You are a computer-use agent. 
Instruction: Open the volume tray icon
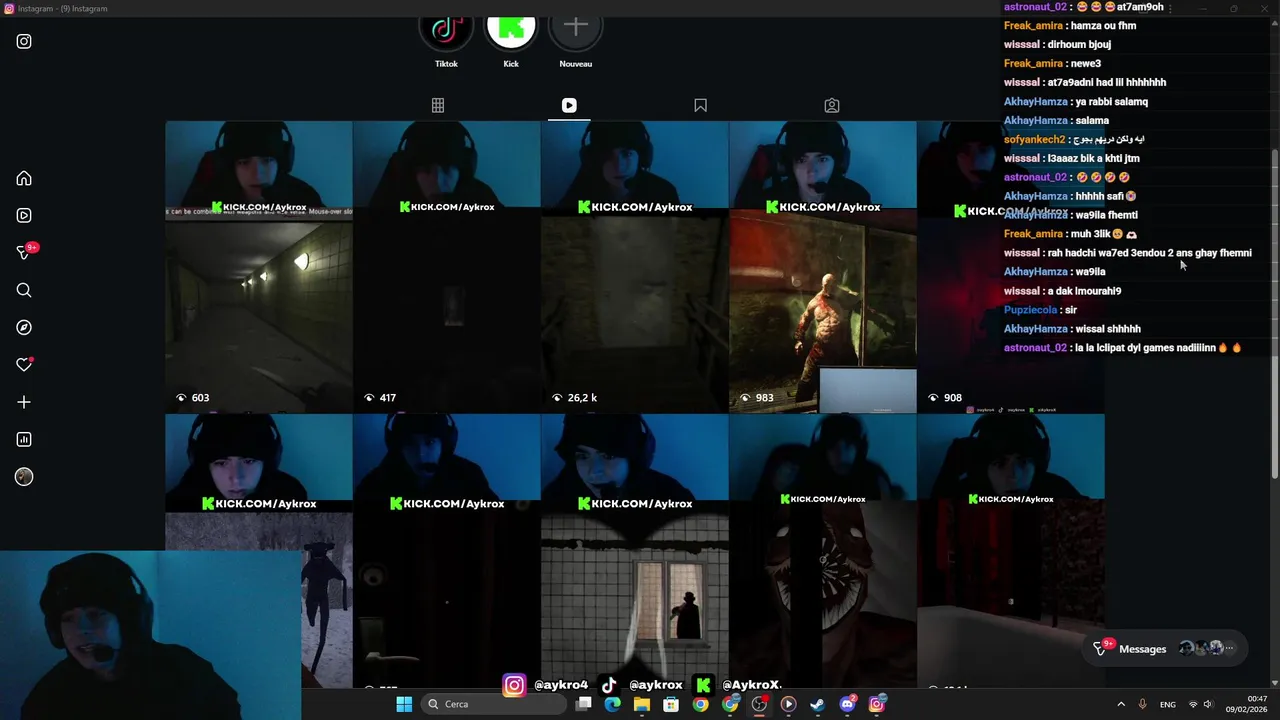pos(1208,704)
